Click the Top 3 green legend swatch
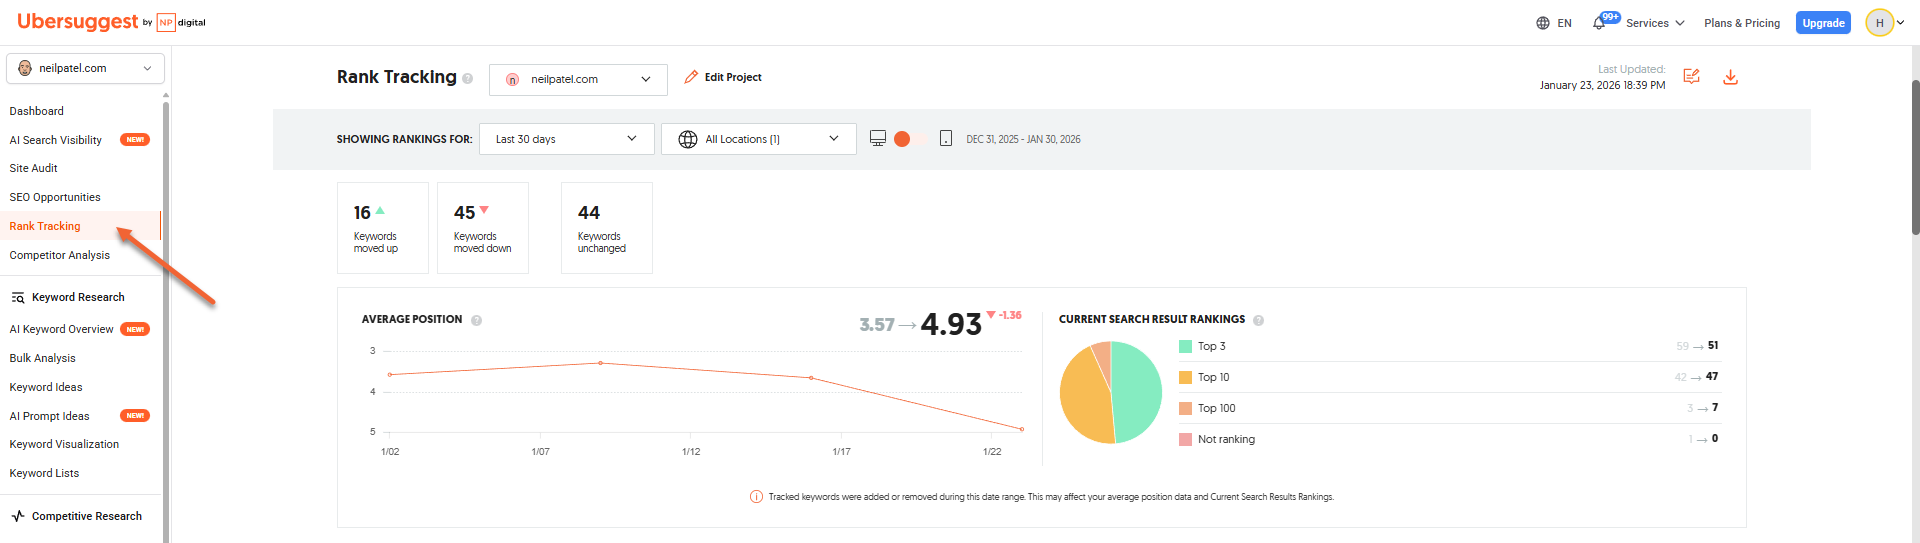 pos(1185,346)
